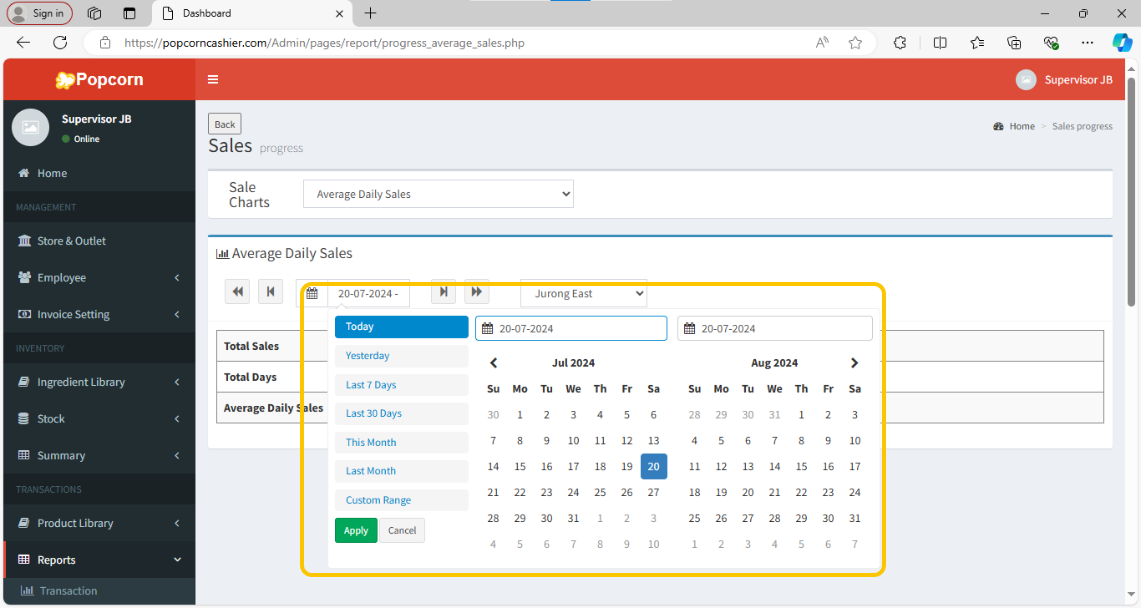Click the rewind double-arrow date button
Viewport: 1141px width, 608px height.
pos(237,292)
